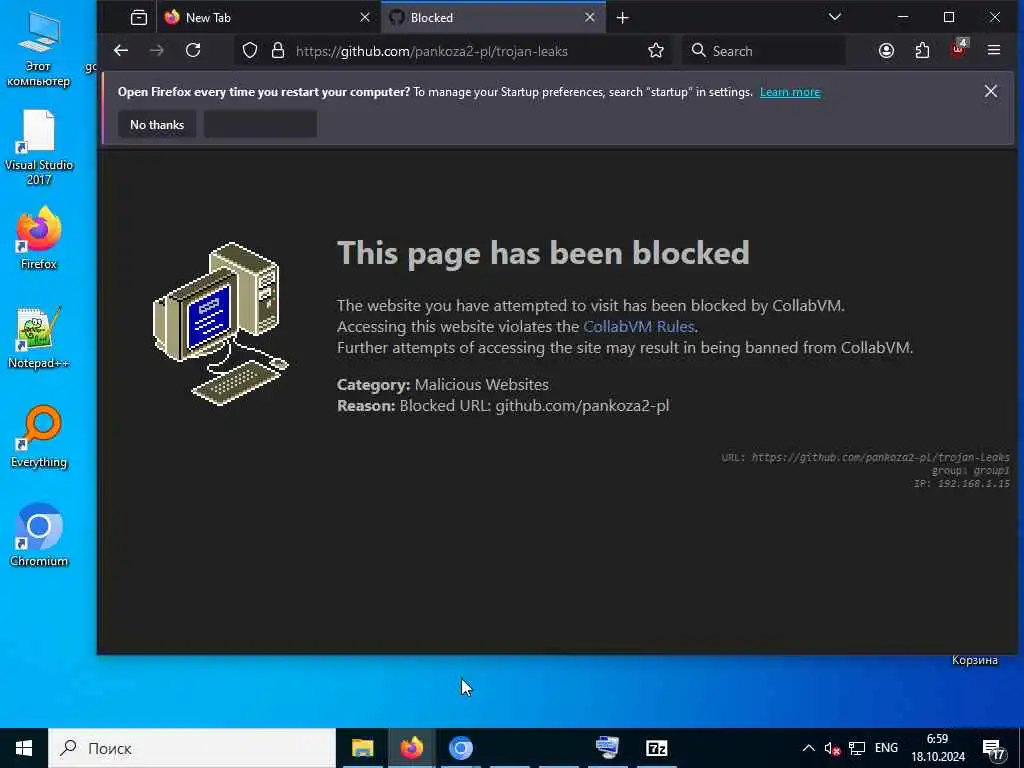Focus the Search box in toolbar
Image resolution: width=1024 pixels, height=768 pixels.
click(763, 51)
